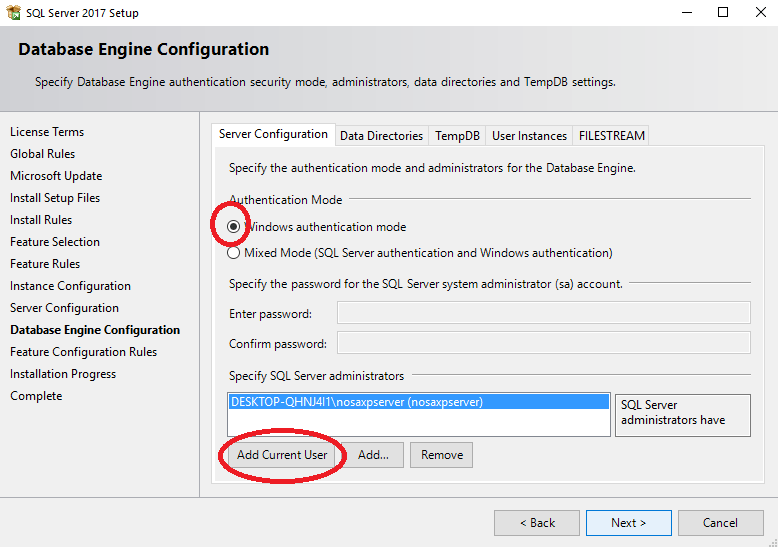
Task: Maximize the SQL Server 2017 Setup window
Action: point(723,12)
